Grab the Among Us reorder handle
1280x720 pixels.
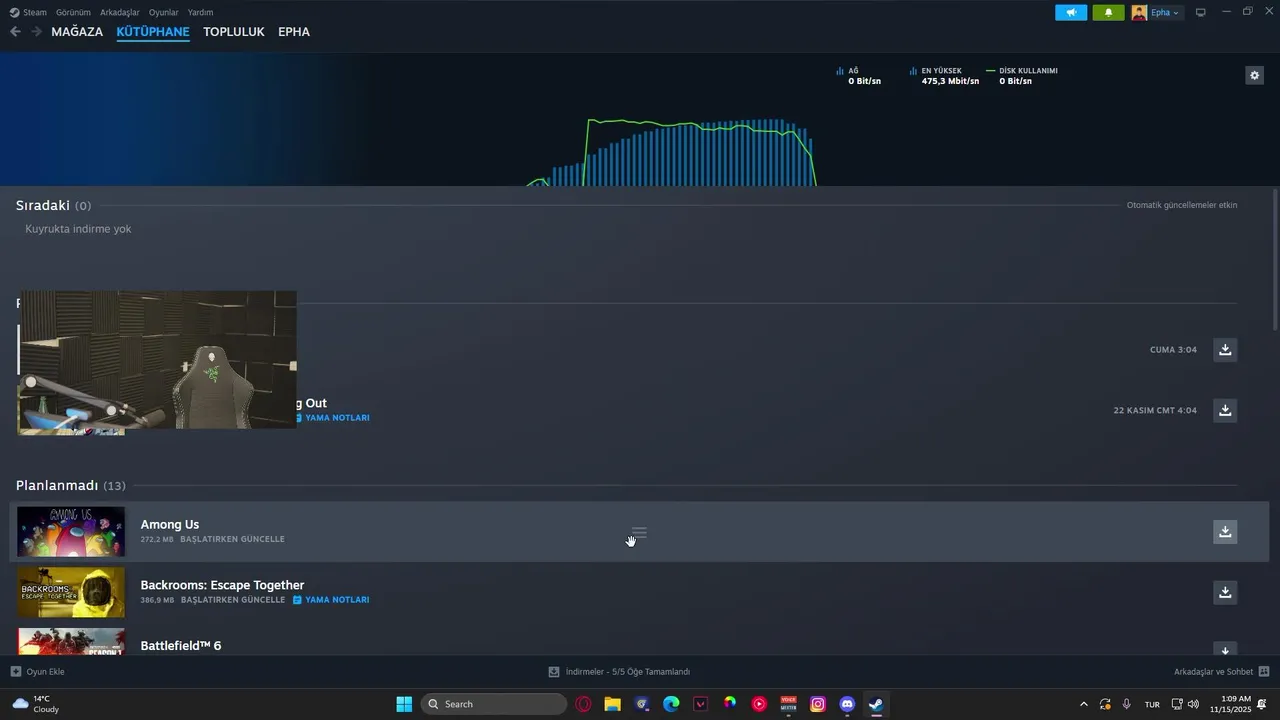639,533
